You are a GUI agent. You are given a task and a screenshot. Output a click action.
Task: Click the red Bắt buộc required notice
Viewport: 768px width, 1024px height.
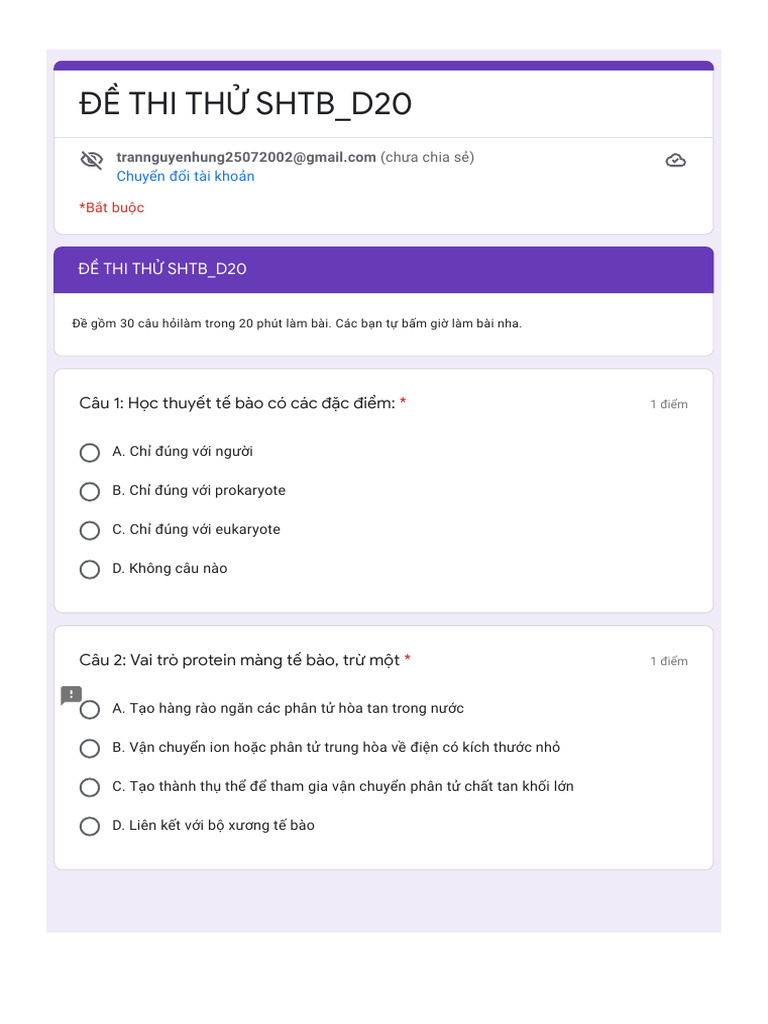[x=112, y=208]
